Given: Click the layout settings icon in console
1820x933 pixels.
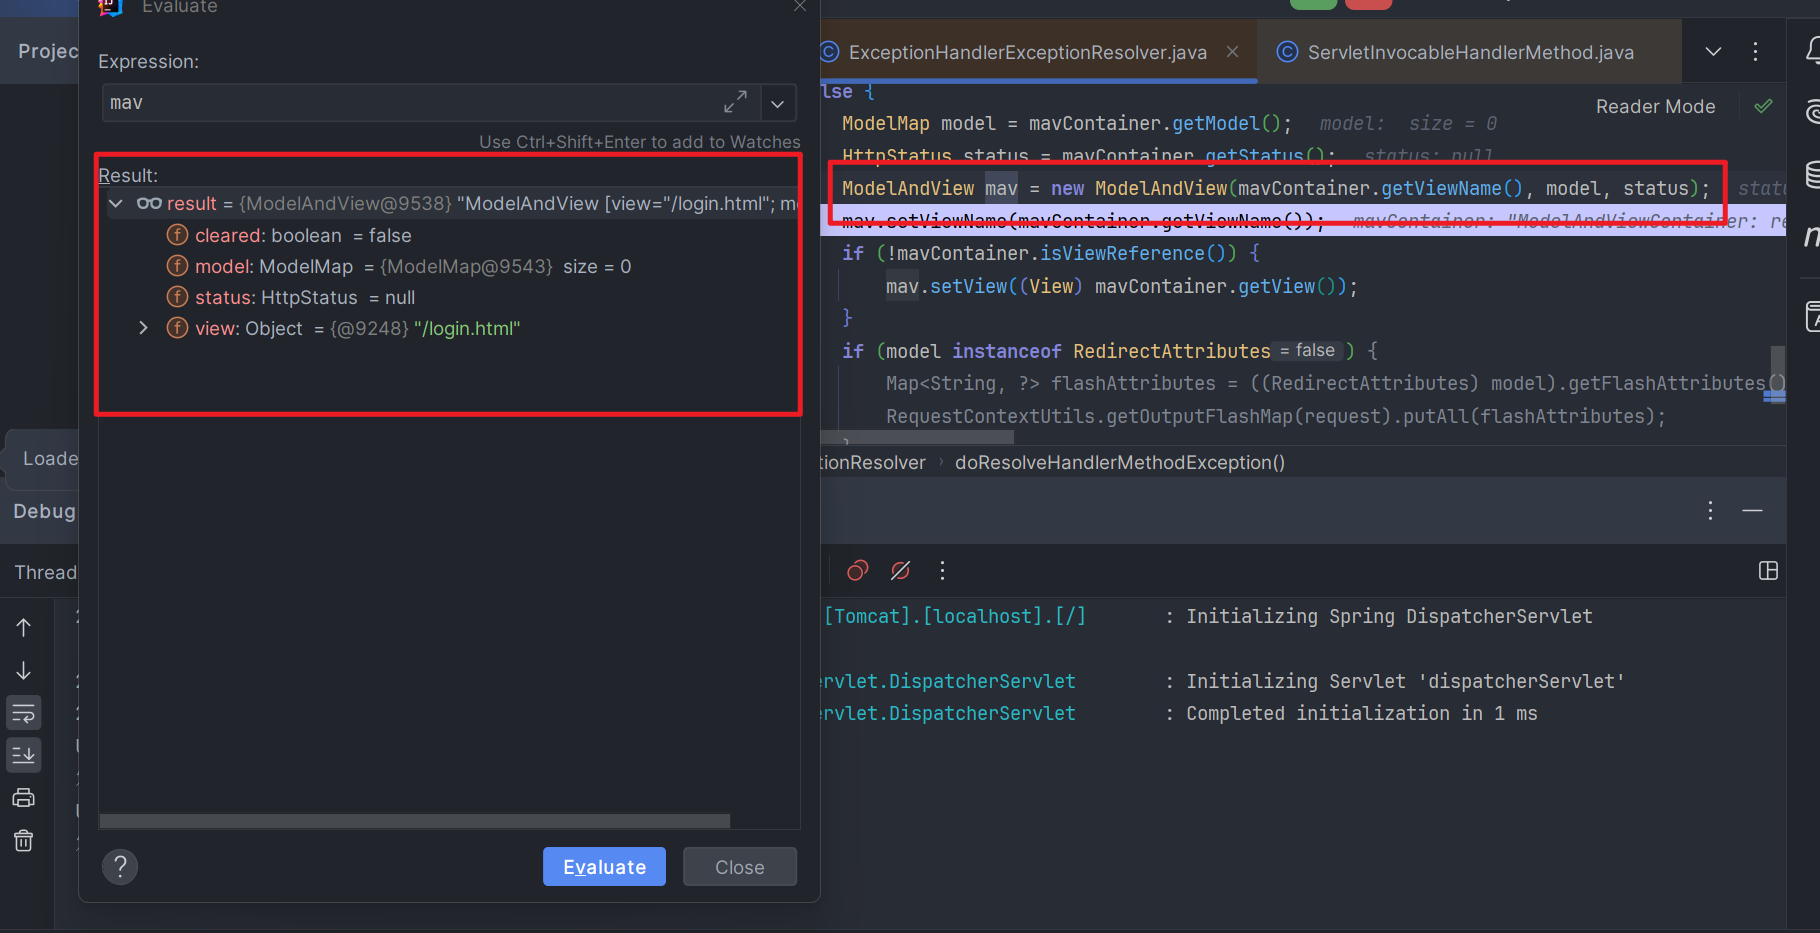Looking at the screenshot, I should pyautogui.click(x=1768, y=570).
